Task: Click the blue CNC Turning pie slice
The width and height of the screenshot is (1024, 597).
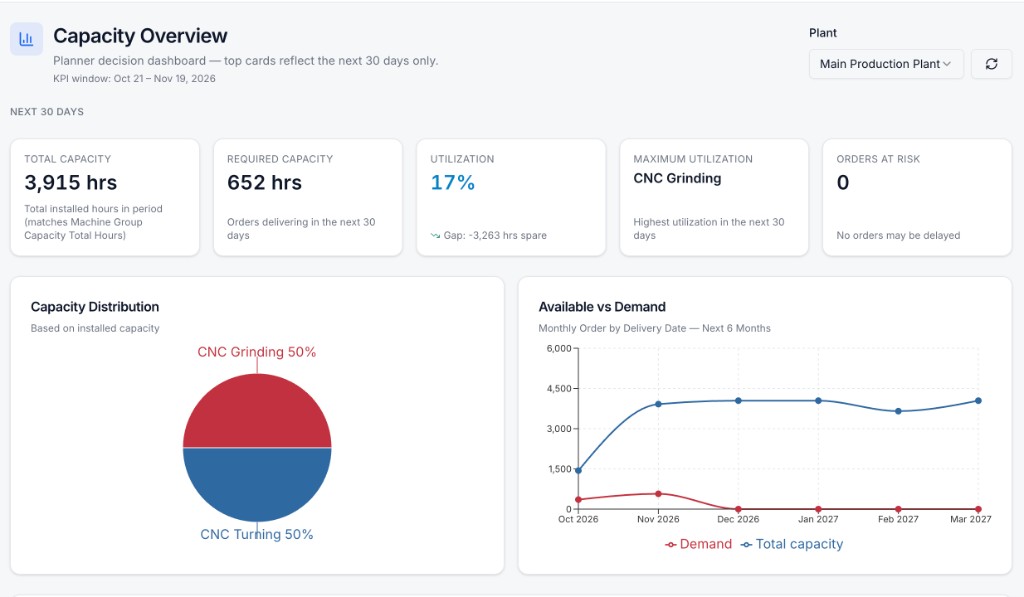Action: coord(257,485)
